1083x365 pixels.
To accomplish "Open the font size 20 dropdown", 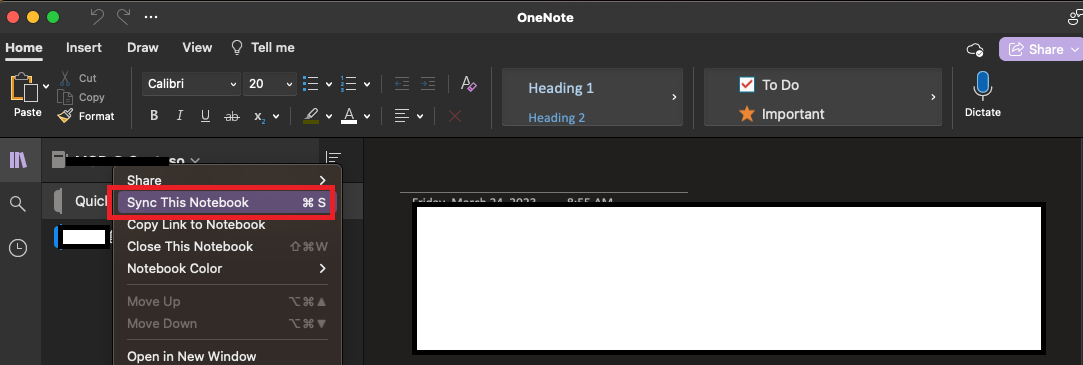I will coord(270,84).
